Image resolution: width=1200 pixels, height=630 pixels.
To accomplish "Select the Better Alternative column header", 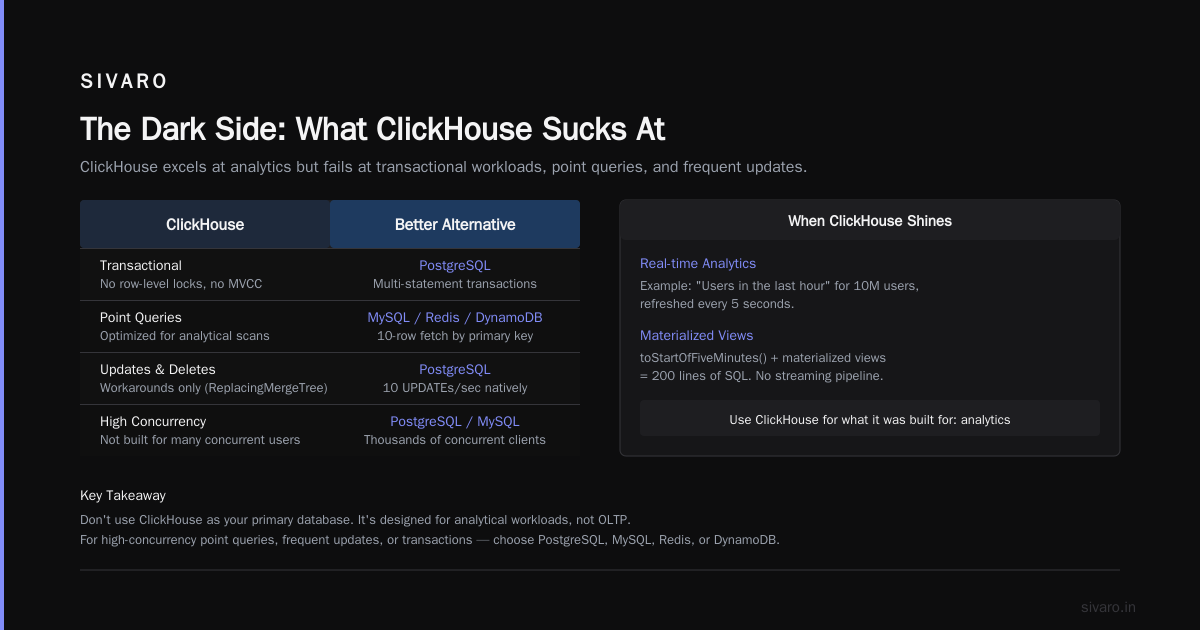I will (455, 224).
